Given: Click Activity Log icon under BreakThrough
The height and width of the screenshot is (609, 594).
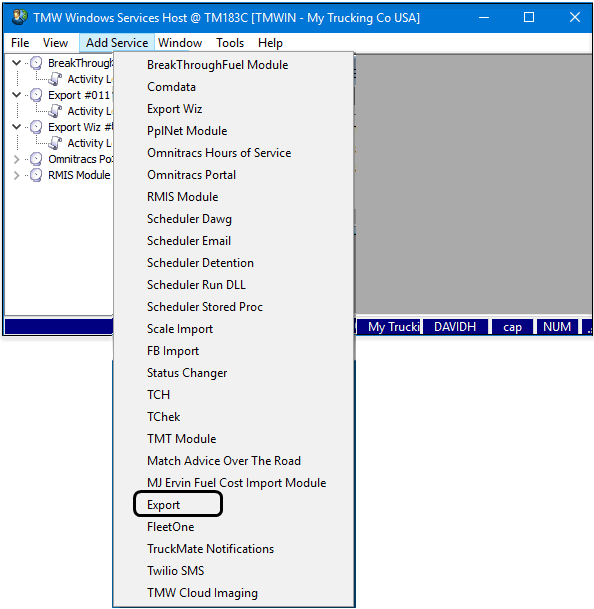Looking at the screenshot, I should pos(55,79).
